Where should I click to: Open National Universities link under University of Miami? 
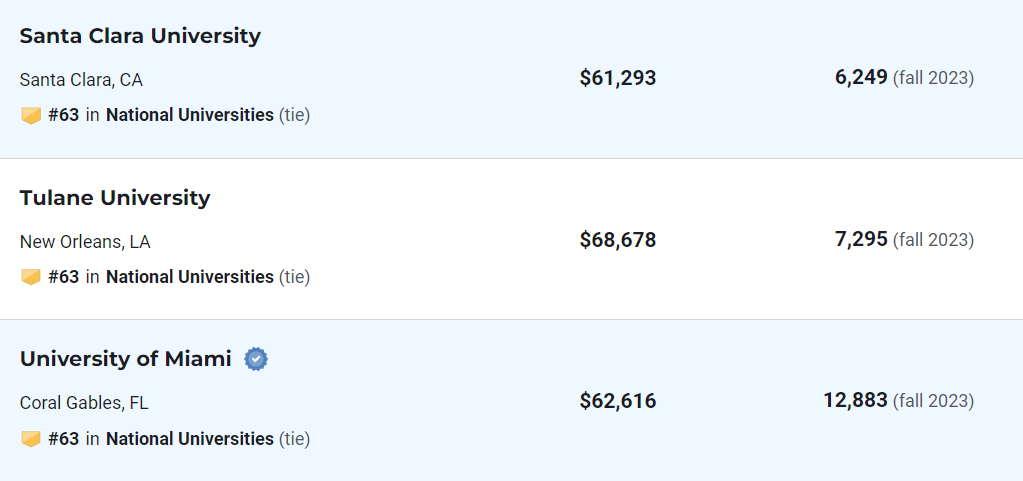190,439
